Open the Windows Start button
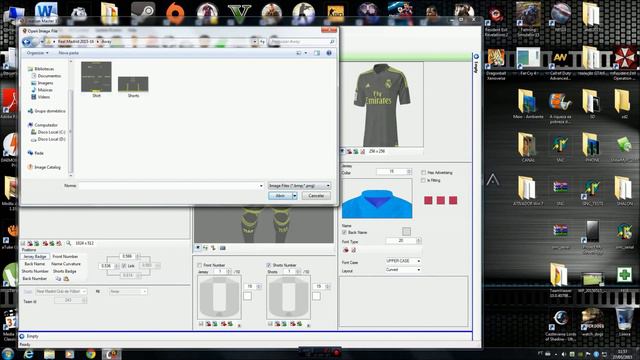The width and height of the screenshot is (640, 360). (8, 353)
